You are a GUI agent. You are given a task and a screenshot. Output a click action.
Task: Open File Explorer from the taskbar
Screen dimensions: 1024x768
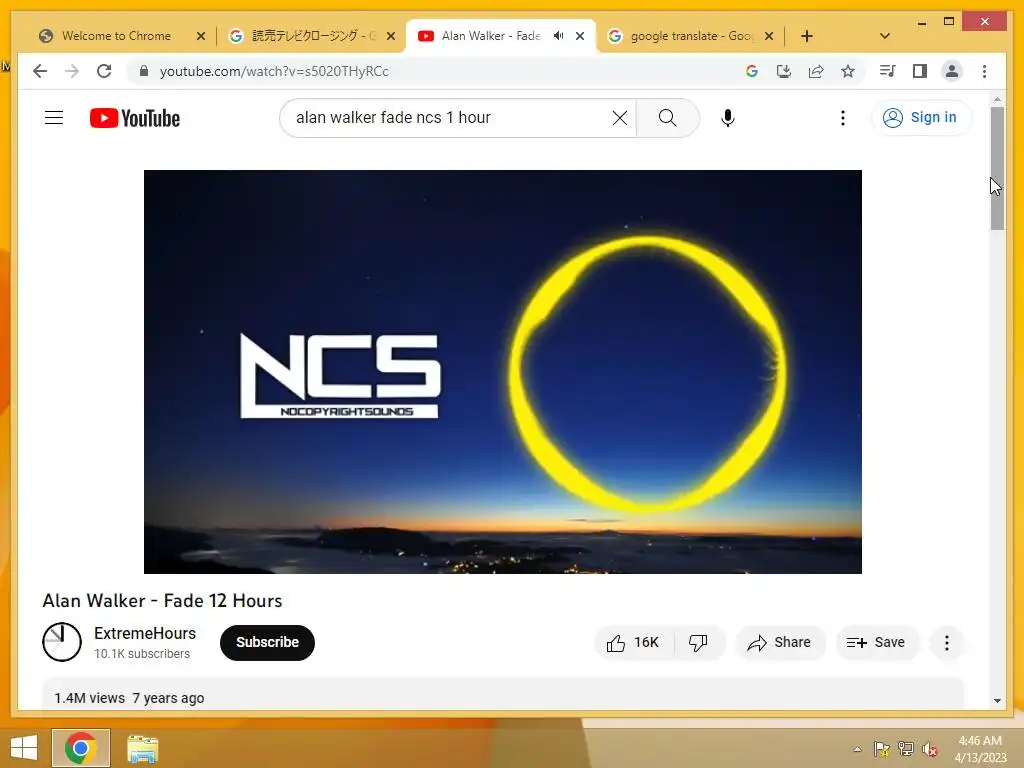coord(142,748)
